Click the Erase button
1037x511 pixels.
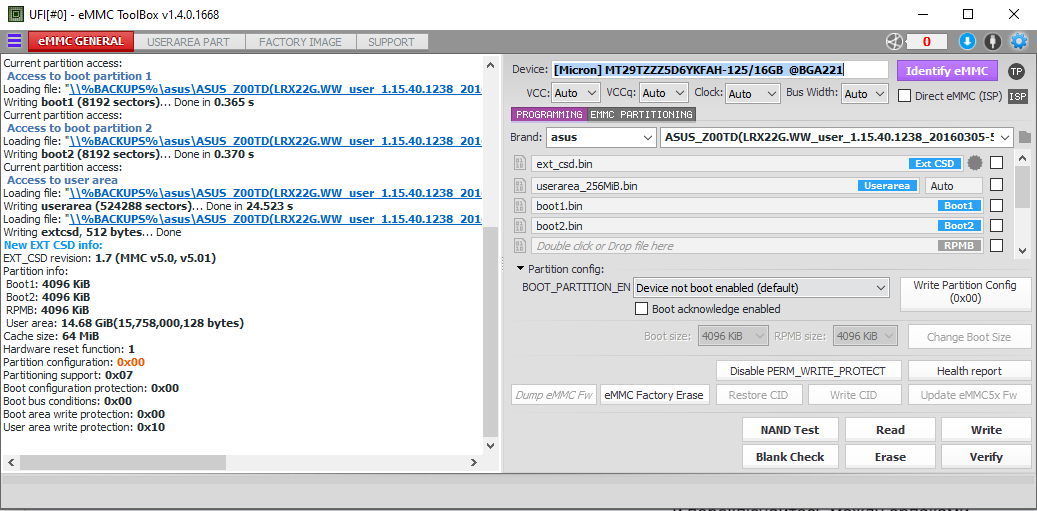tap(890, 457)
